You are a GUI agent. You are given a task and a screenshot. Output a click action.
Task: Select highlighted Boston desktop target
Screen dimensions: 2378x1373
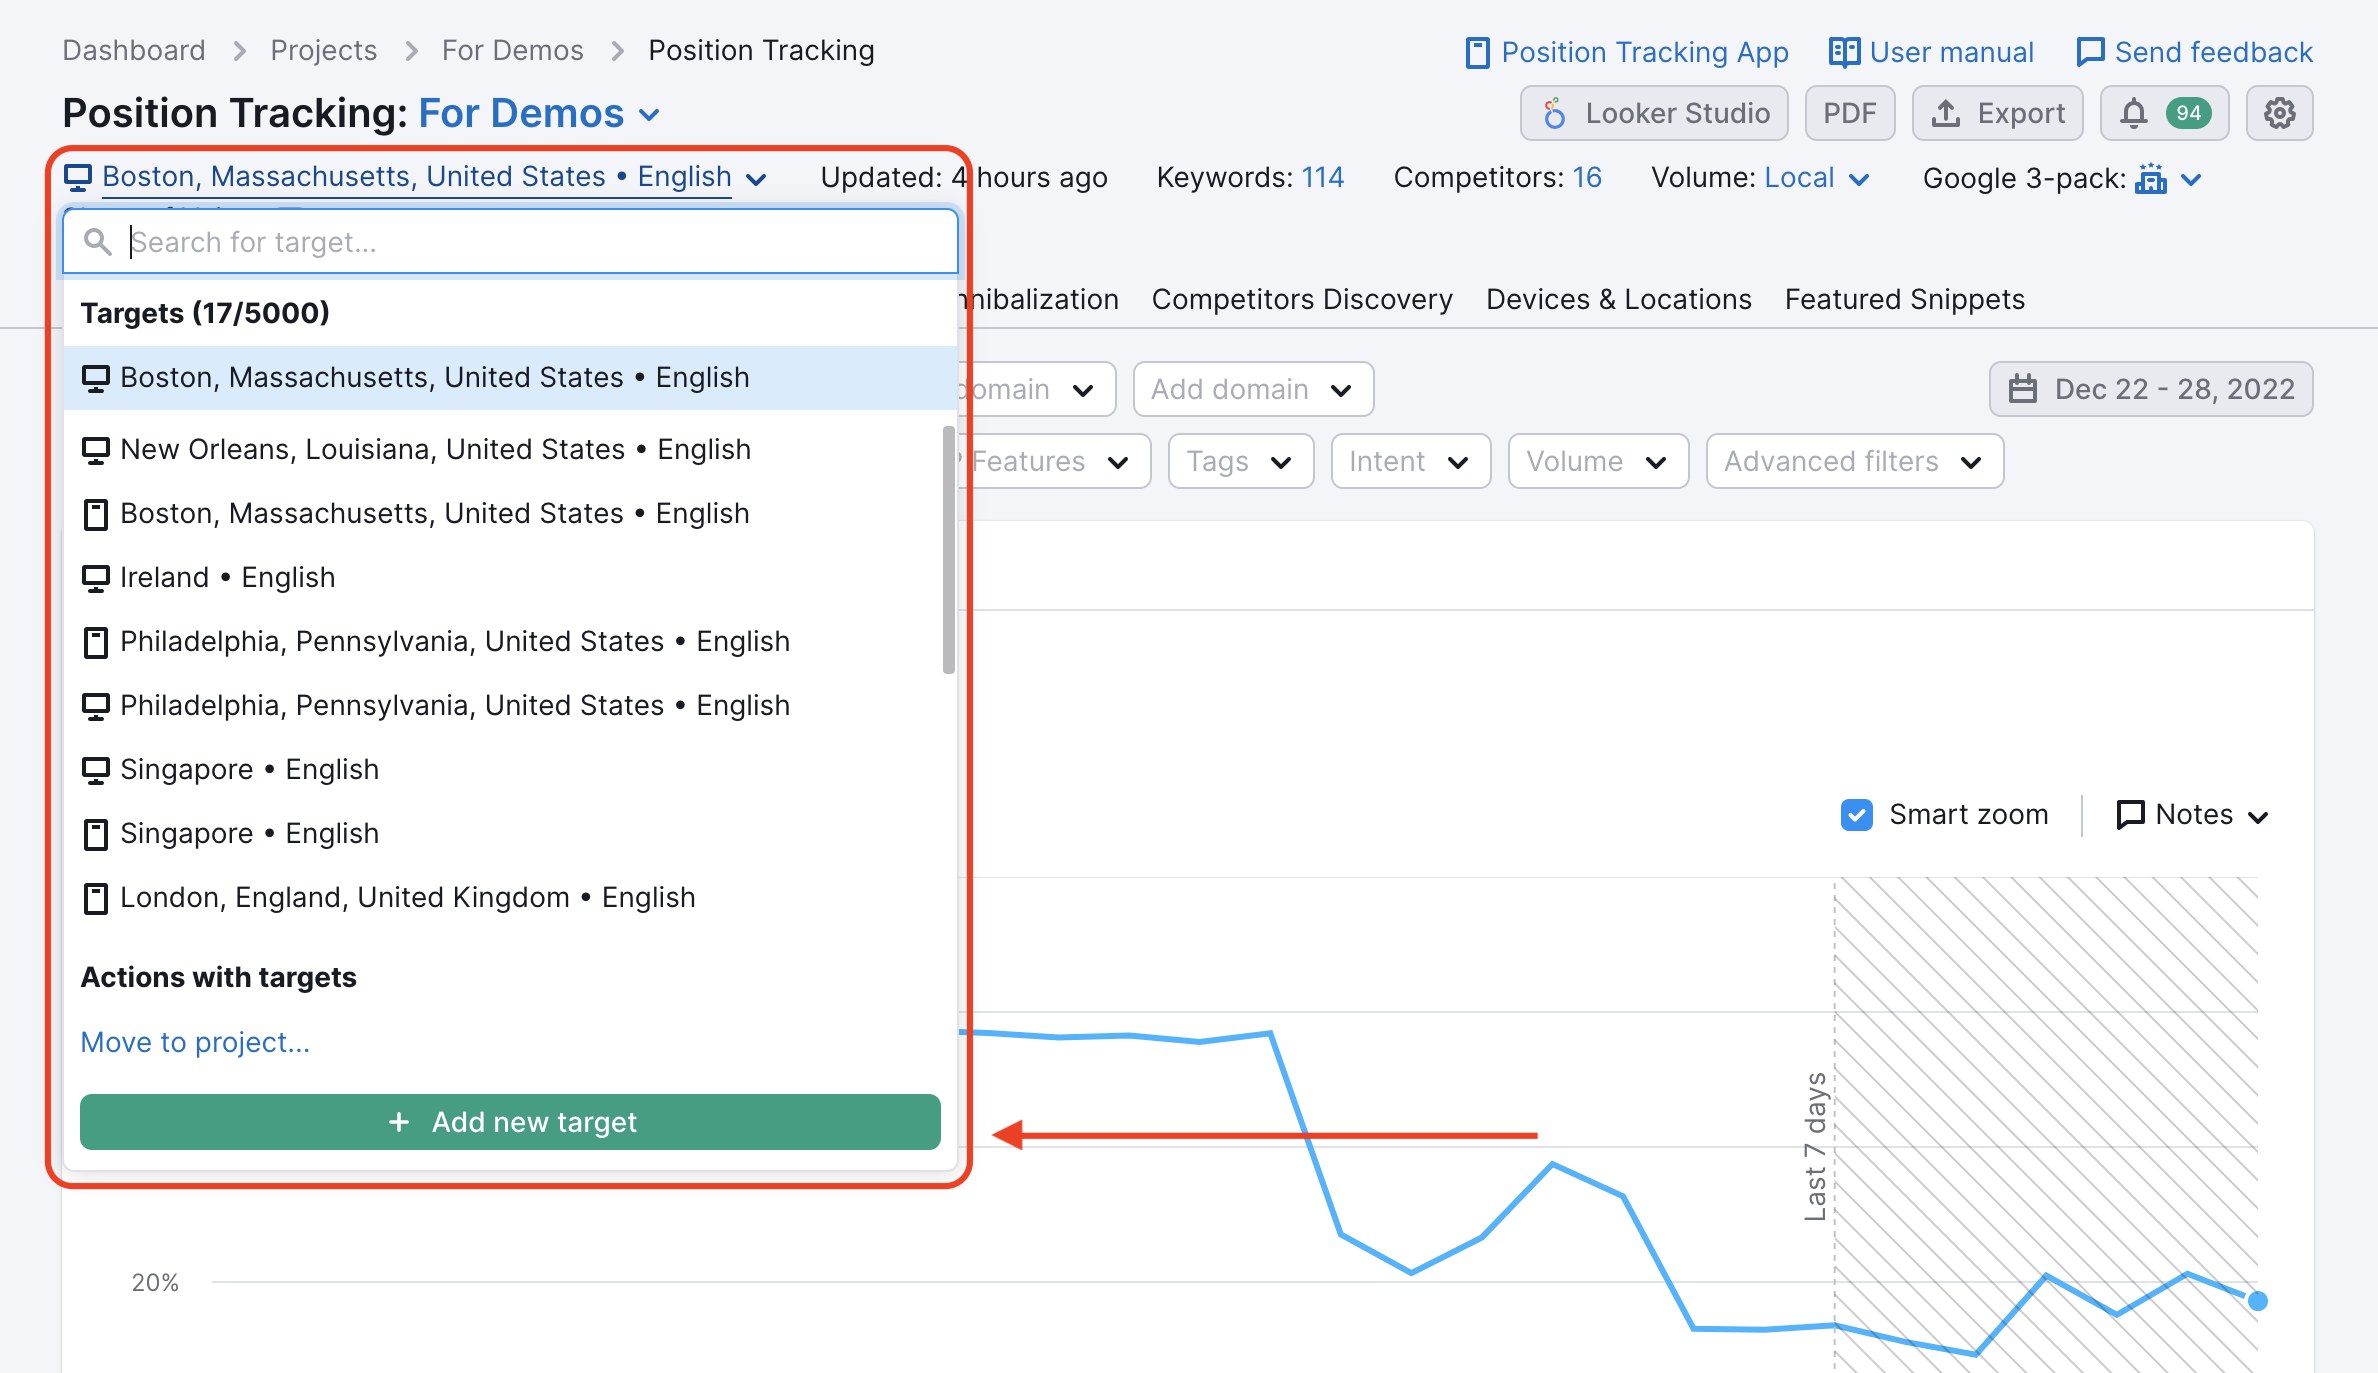pyautogui.click(x=510, y=377)
